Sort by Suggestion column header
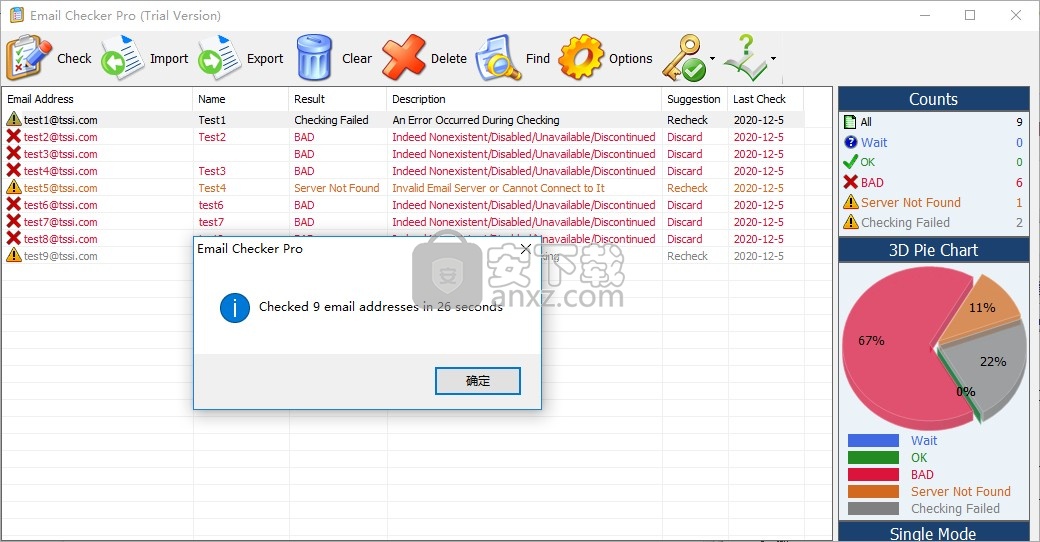The height and width of the screenshot is (542, 1040). pyautogui.click(x=694, y=99)
